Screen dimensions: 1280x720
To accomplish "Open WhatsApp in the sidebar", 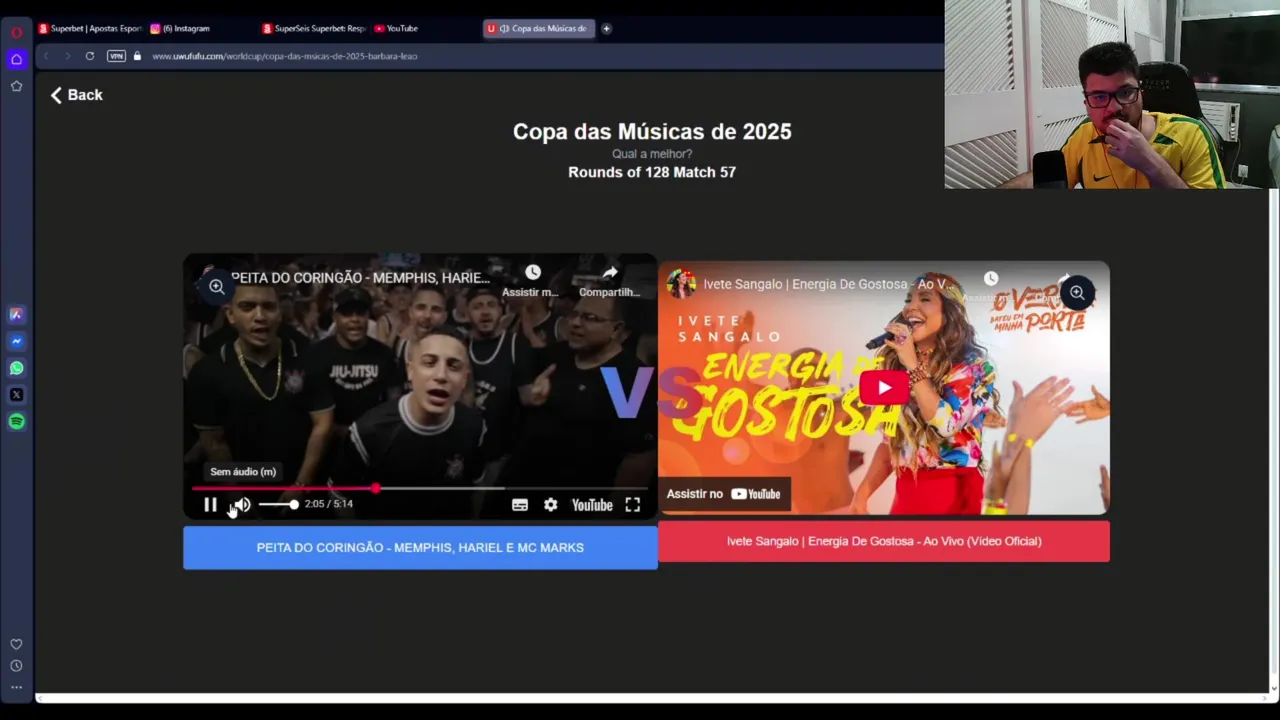I will point(16,368).
